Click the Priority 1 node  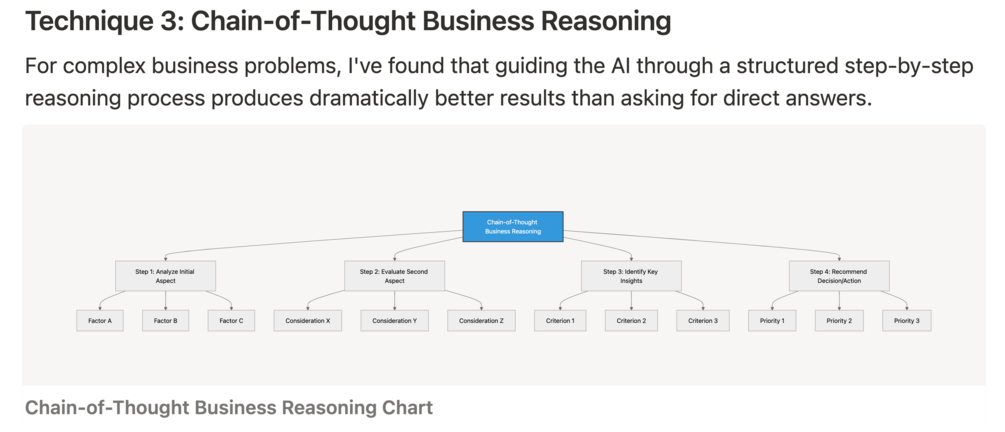pyautogui.click(x=774, y=321)
